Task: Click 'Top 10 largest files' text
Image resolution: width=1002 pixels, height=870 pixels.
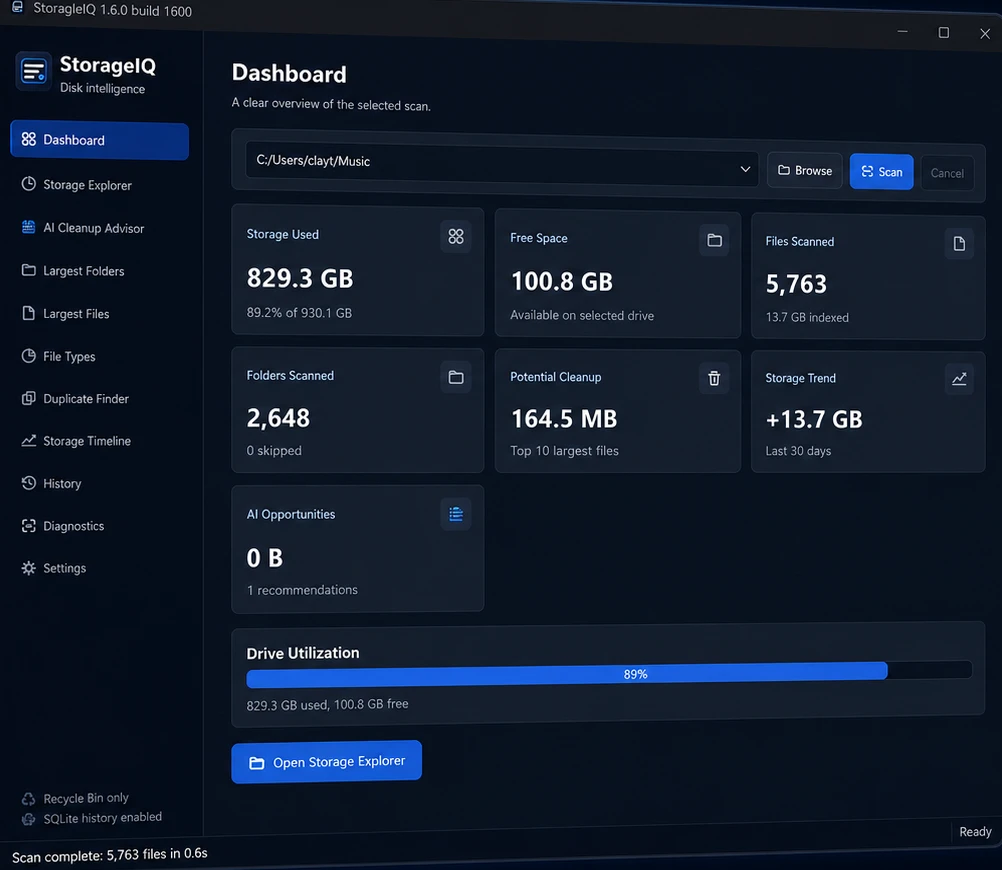Action: coord(564,451)
